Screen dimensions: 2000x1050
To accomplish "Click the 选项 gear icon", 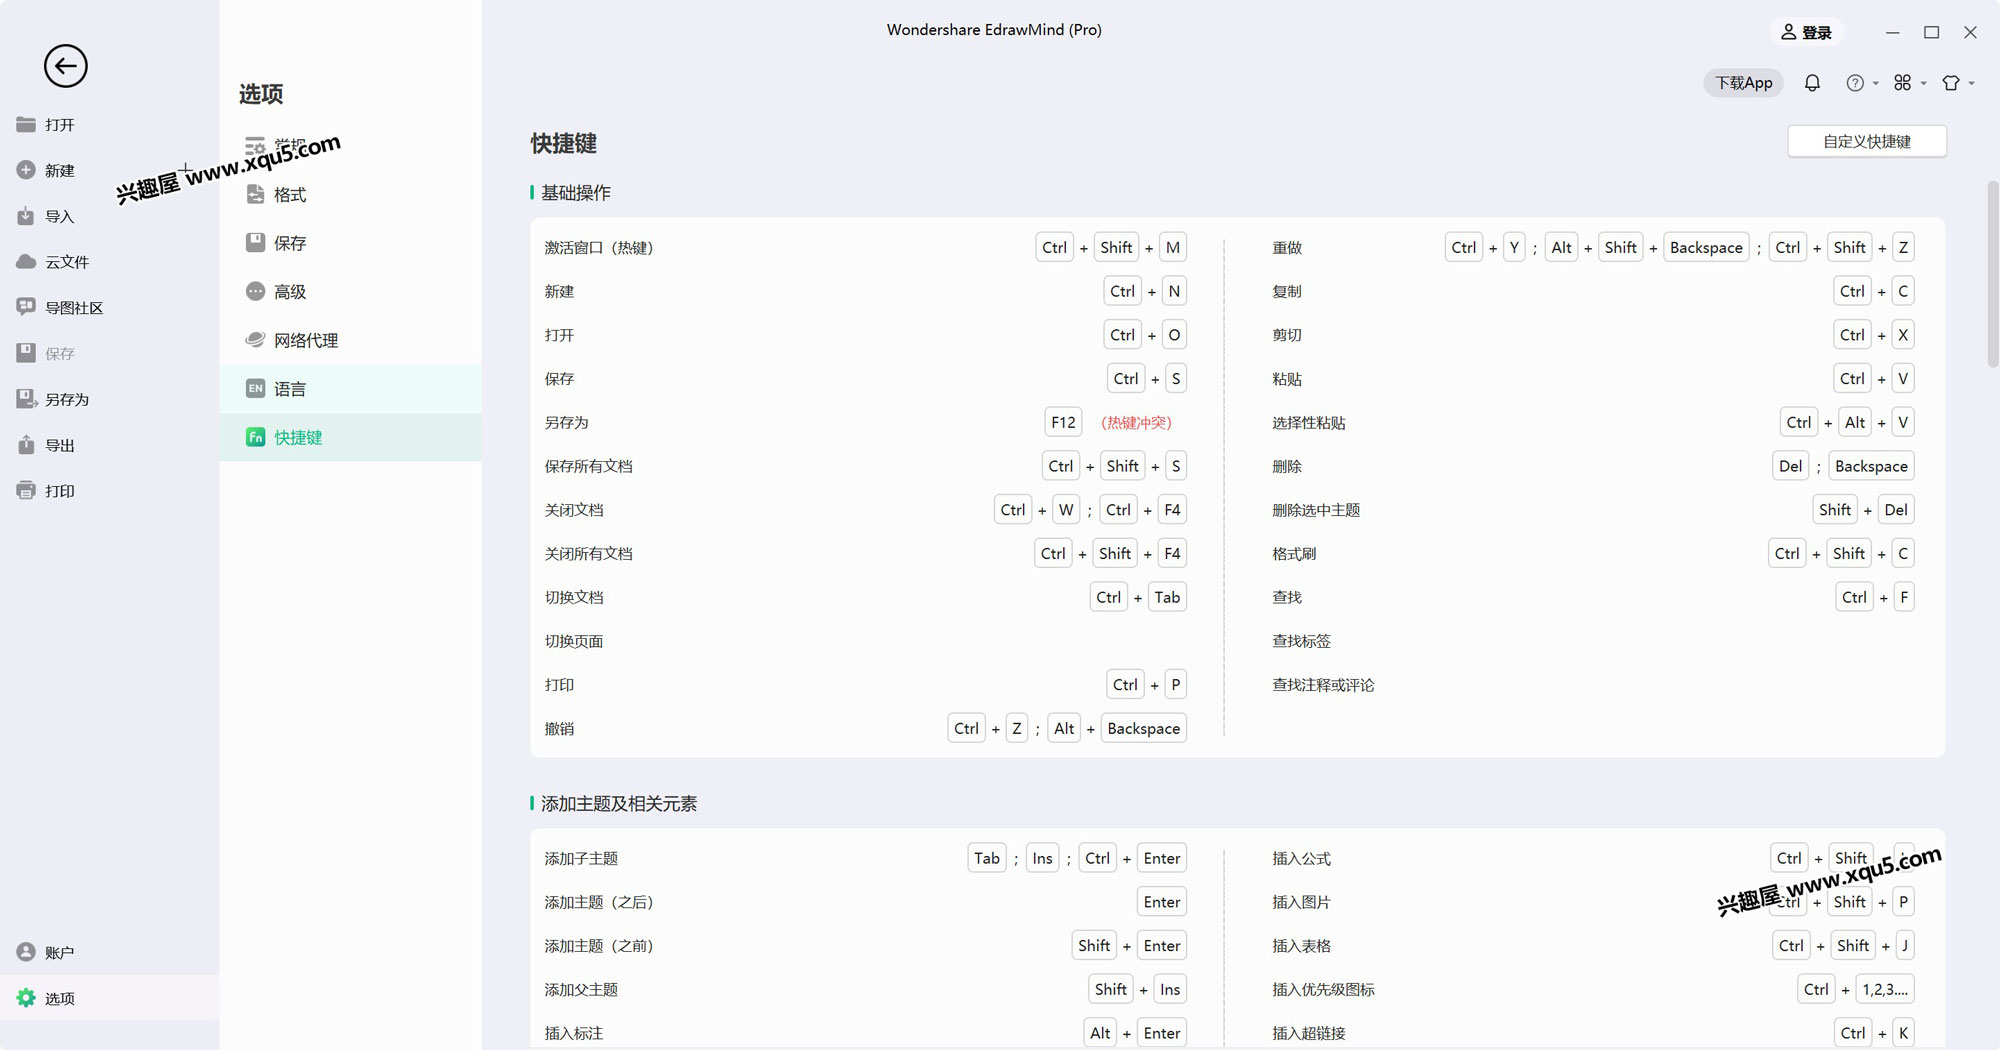I will pos(26,998).
